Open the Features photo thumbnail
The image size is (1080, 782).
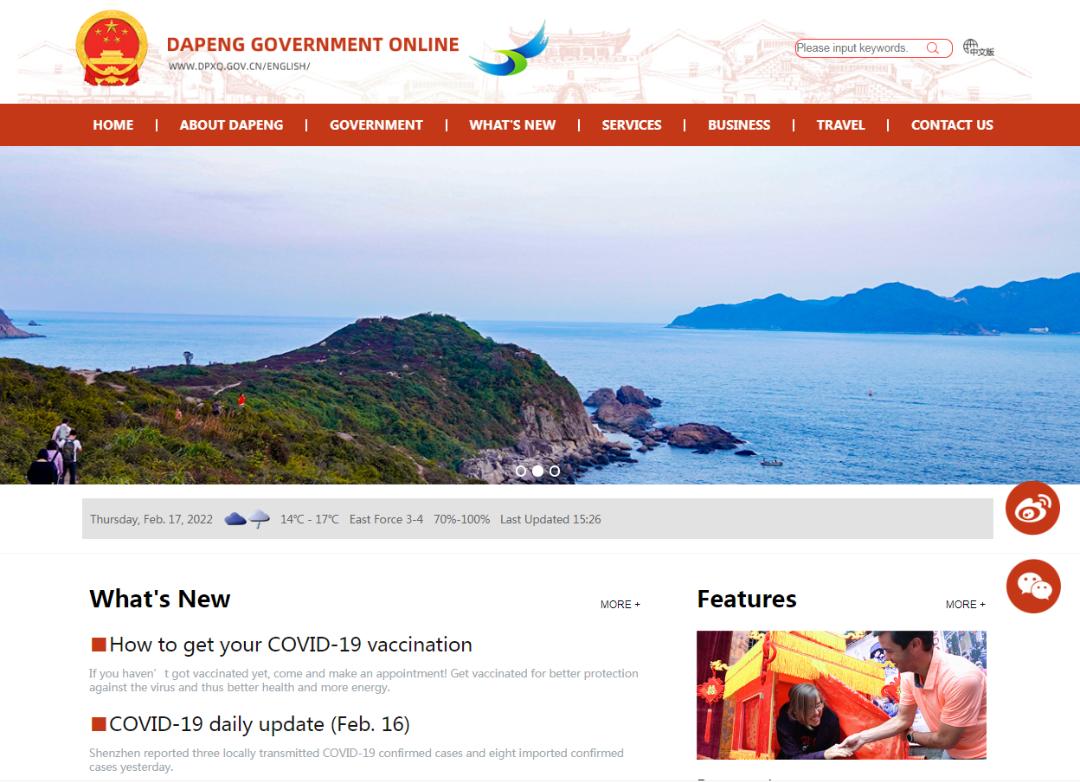(841, 694)
